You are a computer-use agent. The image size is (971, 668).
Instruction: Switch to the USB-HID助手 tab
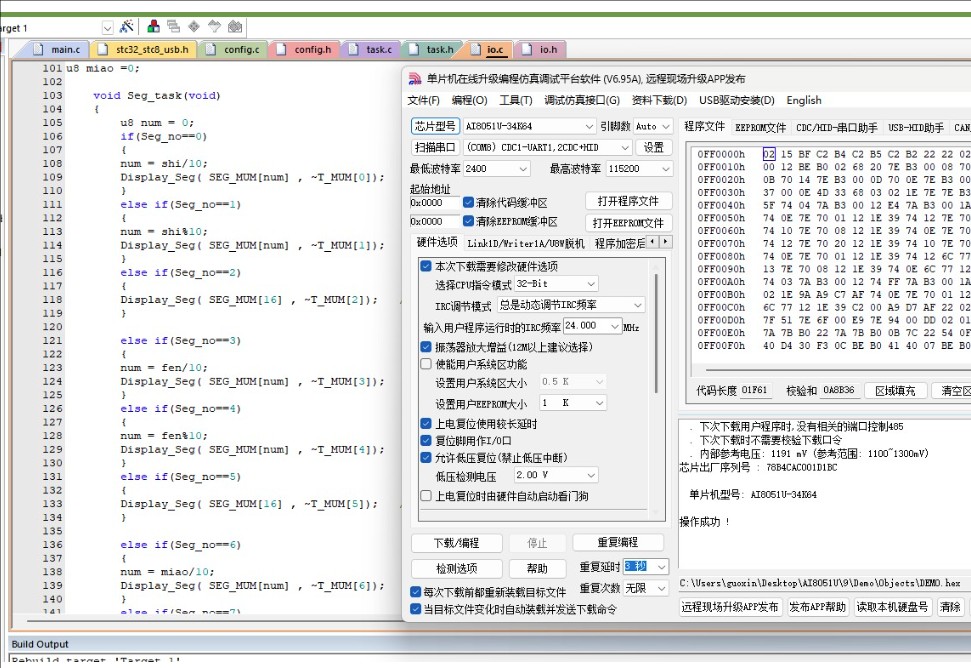pyautogui.click(x=916, y=128)
